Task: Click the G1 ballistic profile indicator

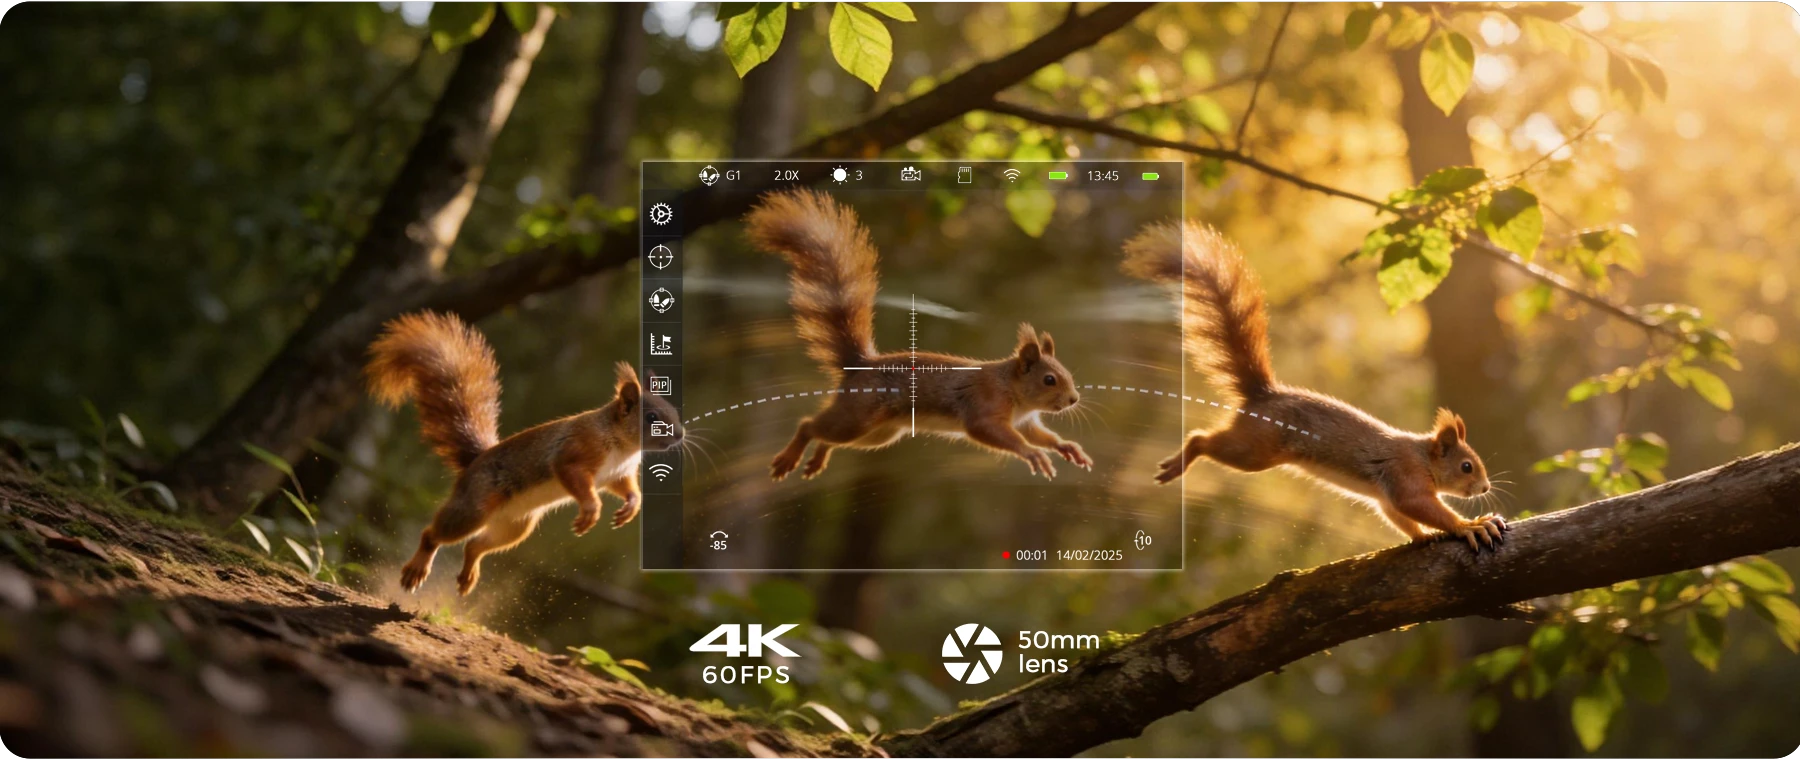Action: 720,175
